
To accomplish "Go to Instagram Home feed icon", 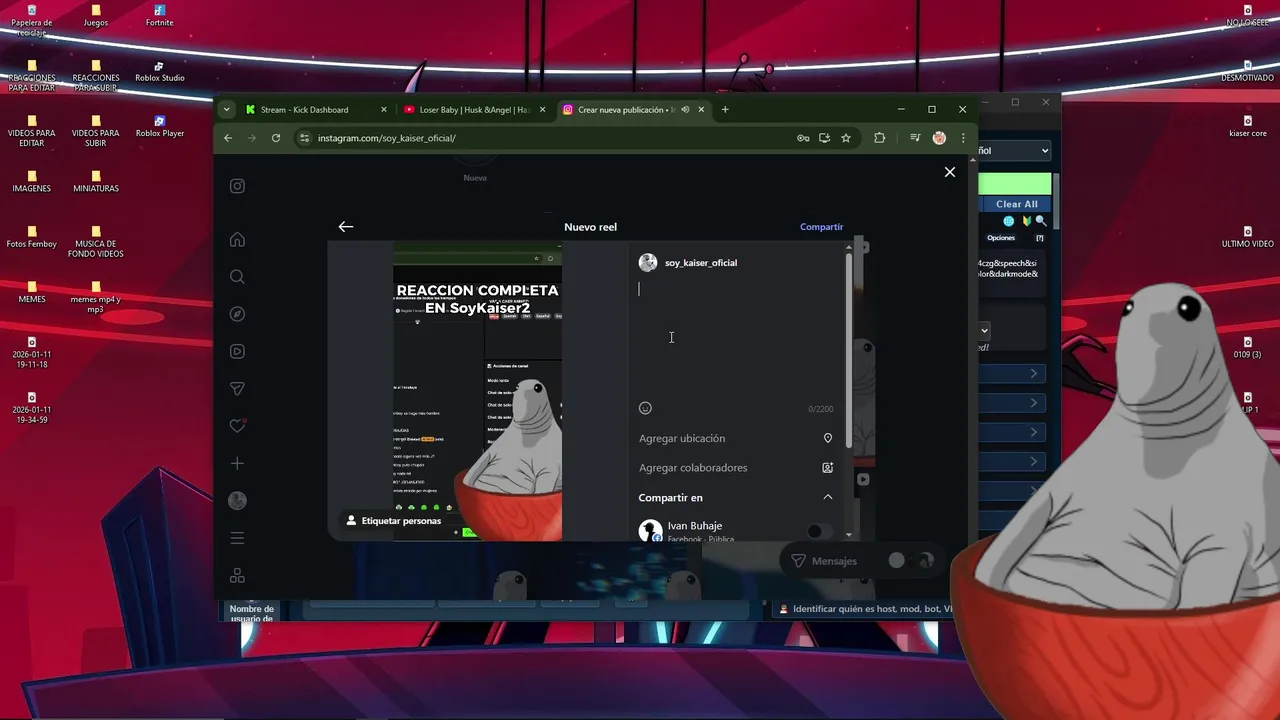I will click(237, 239).
